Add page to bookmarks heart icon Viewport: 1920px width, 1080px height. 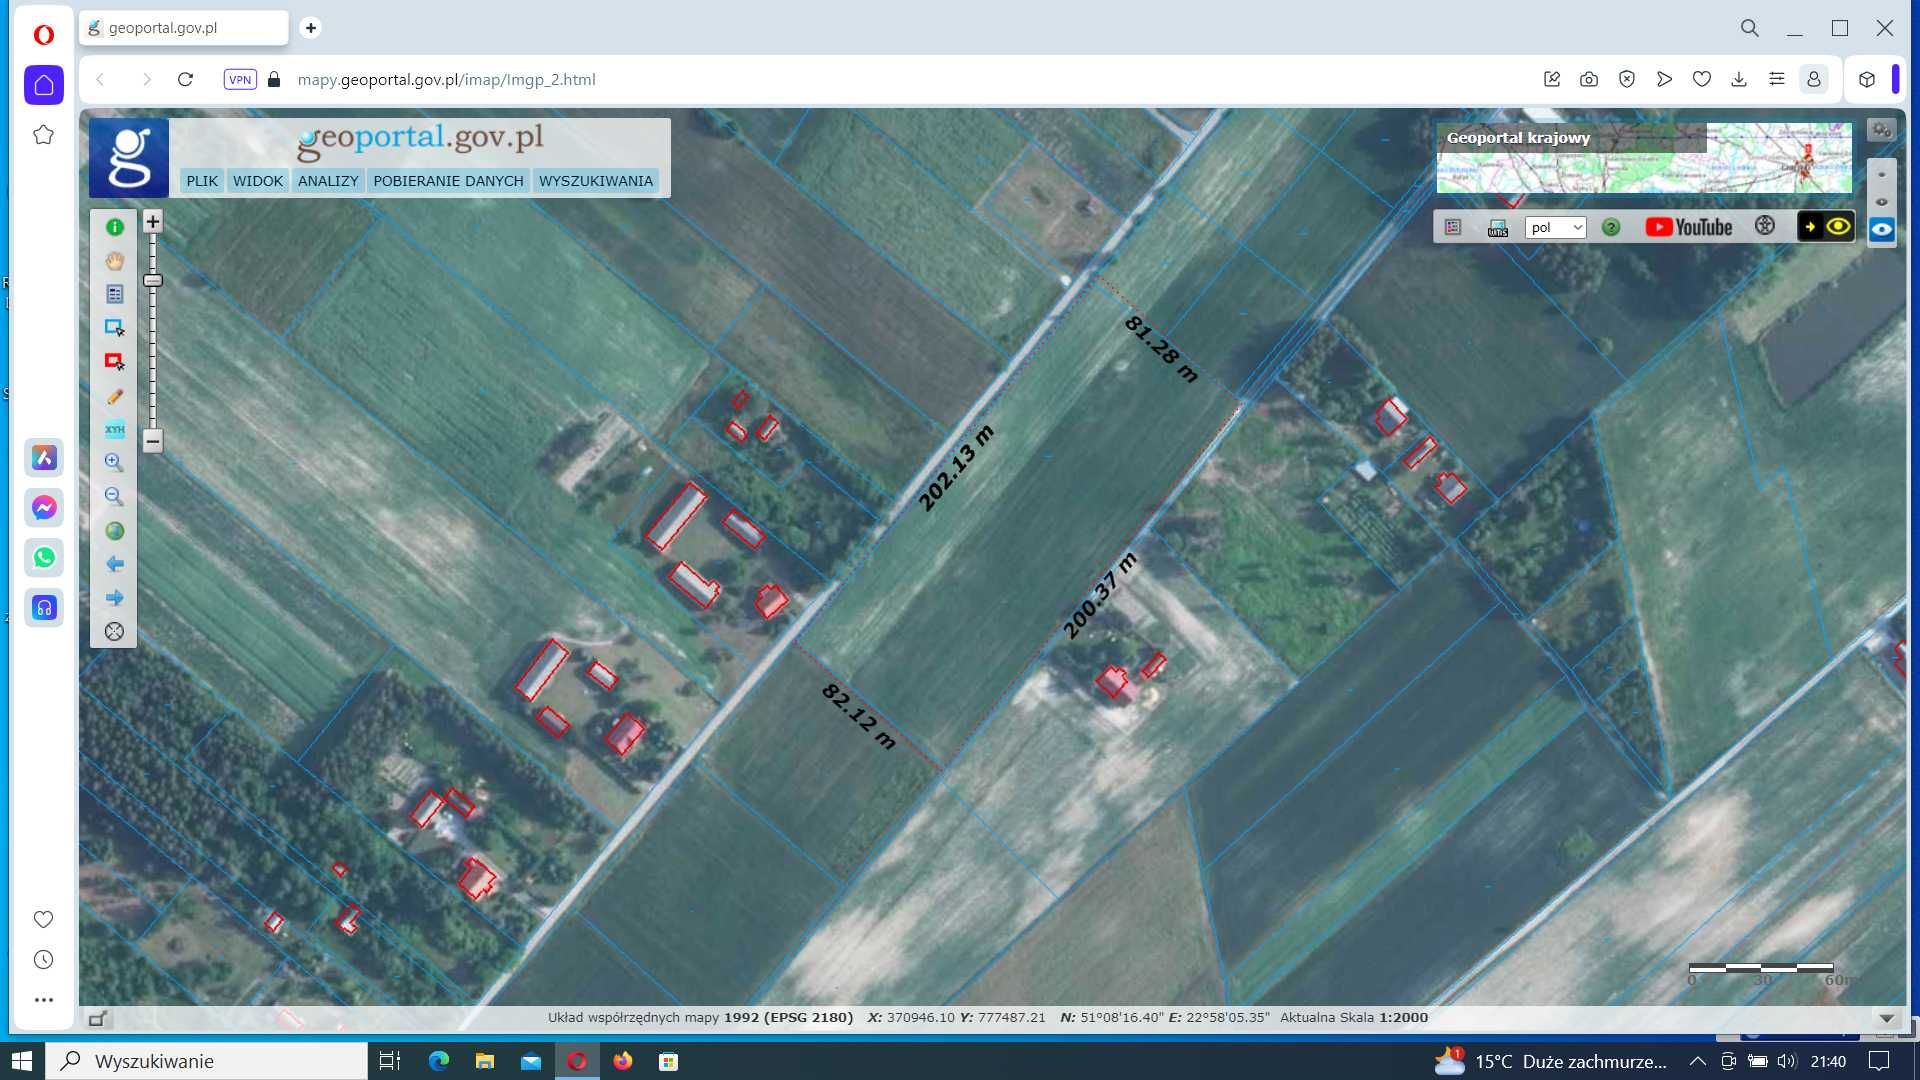[x=1702, y=79]
